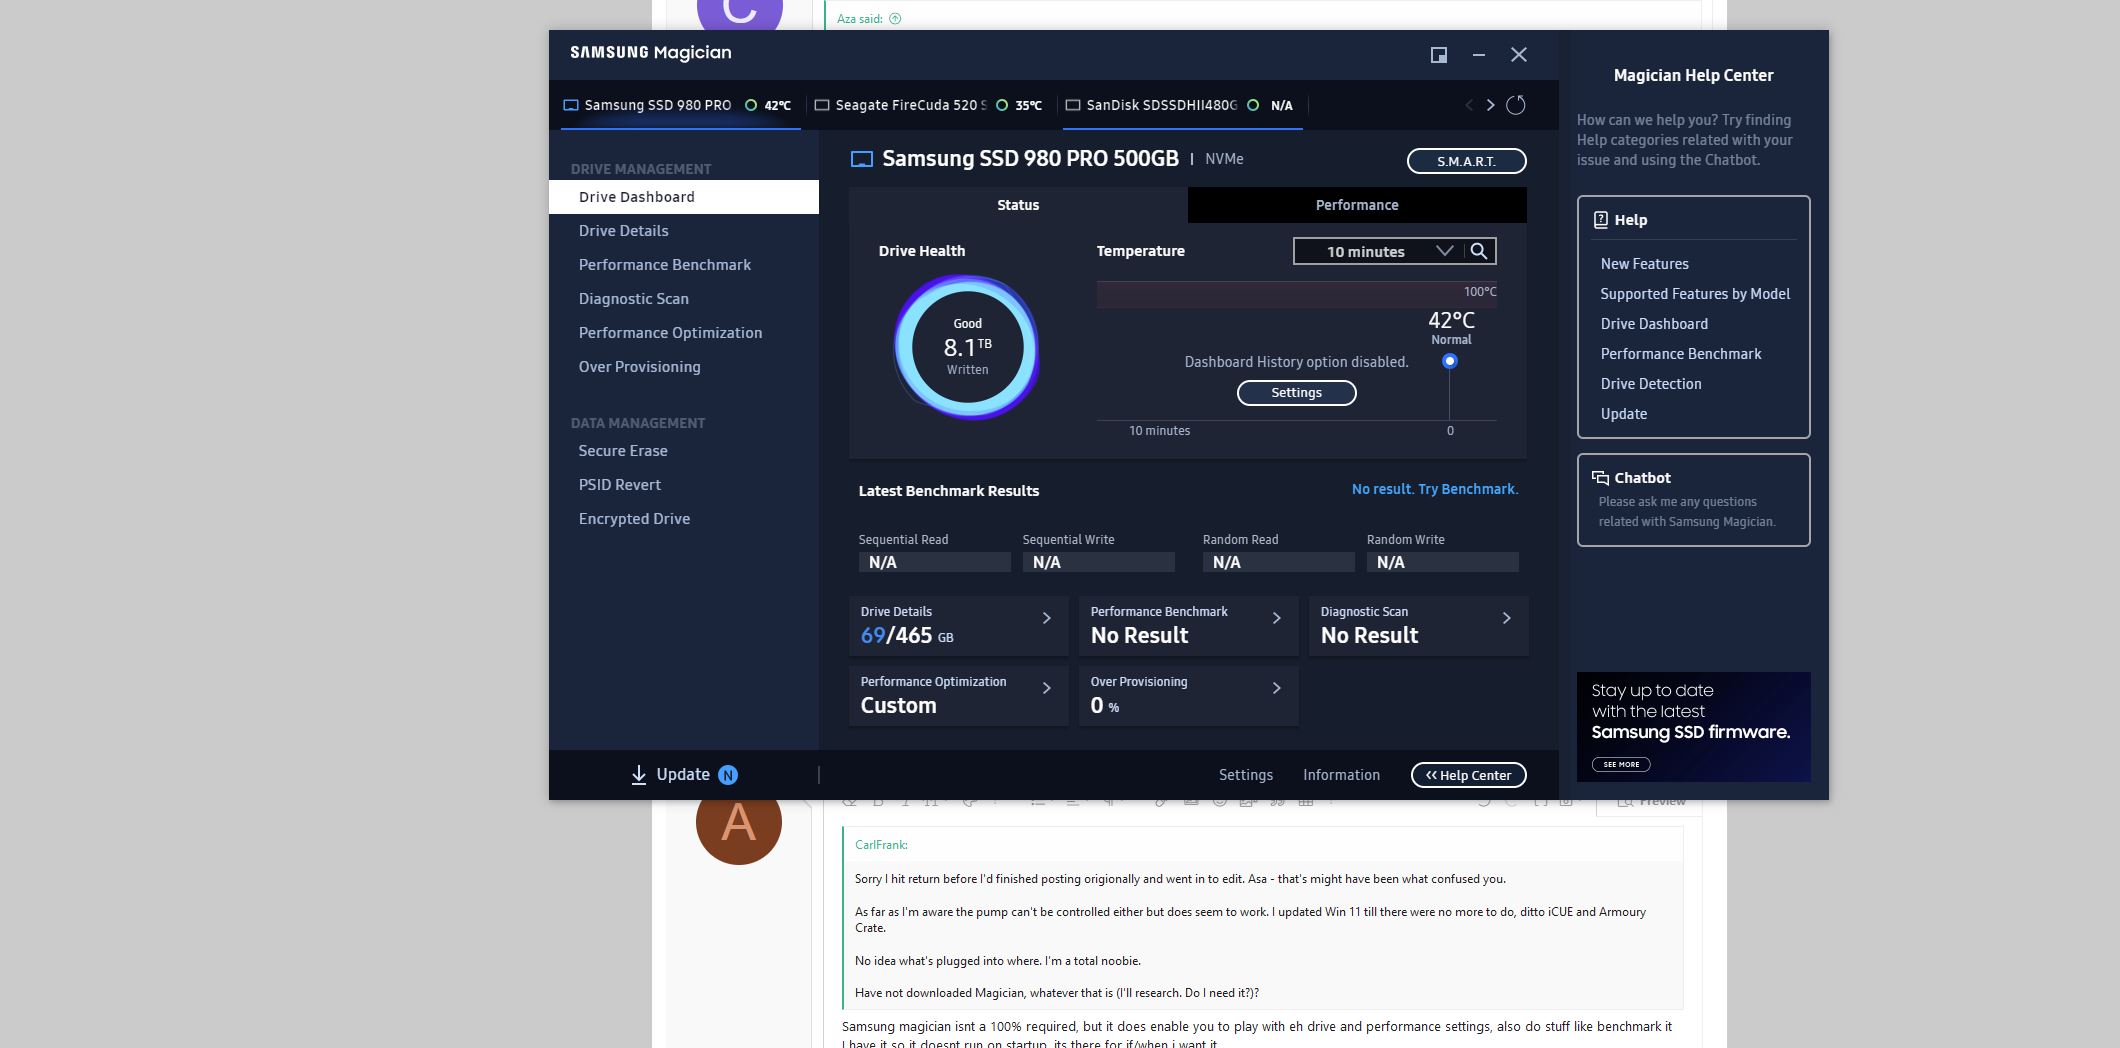Click the 'No result. Try Benchmark.' link
This screenshot has height=1048, width=2120.
[1435, 489]
